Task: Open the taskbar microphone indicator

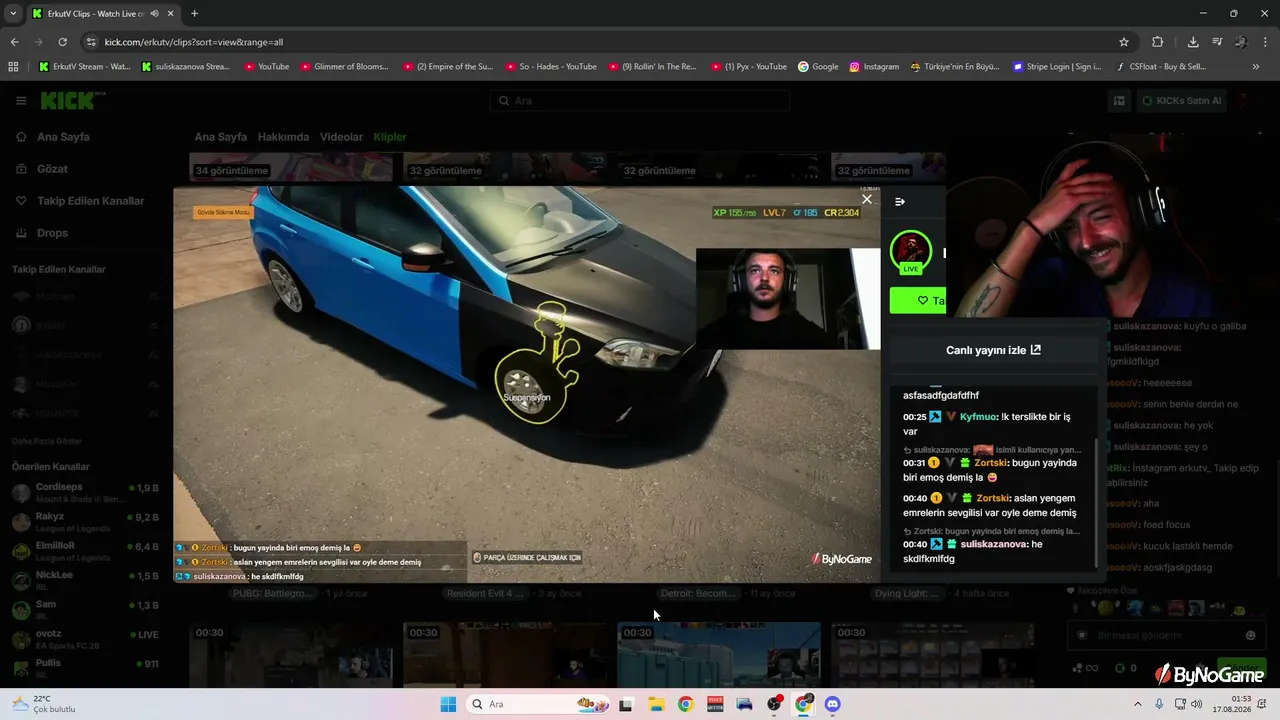Action: (1159, 704)
